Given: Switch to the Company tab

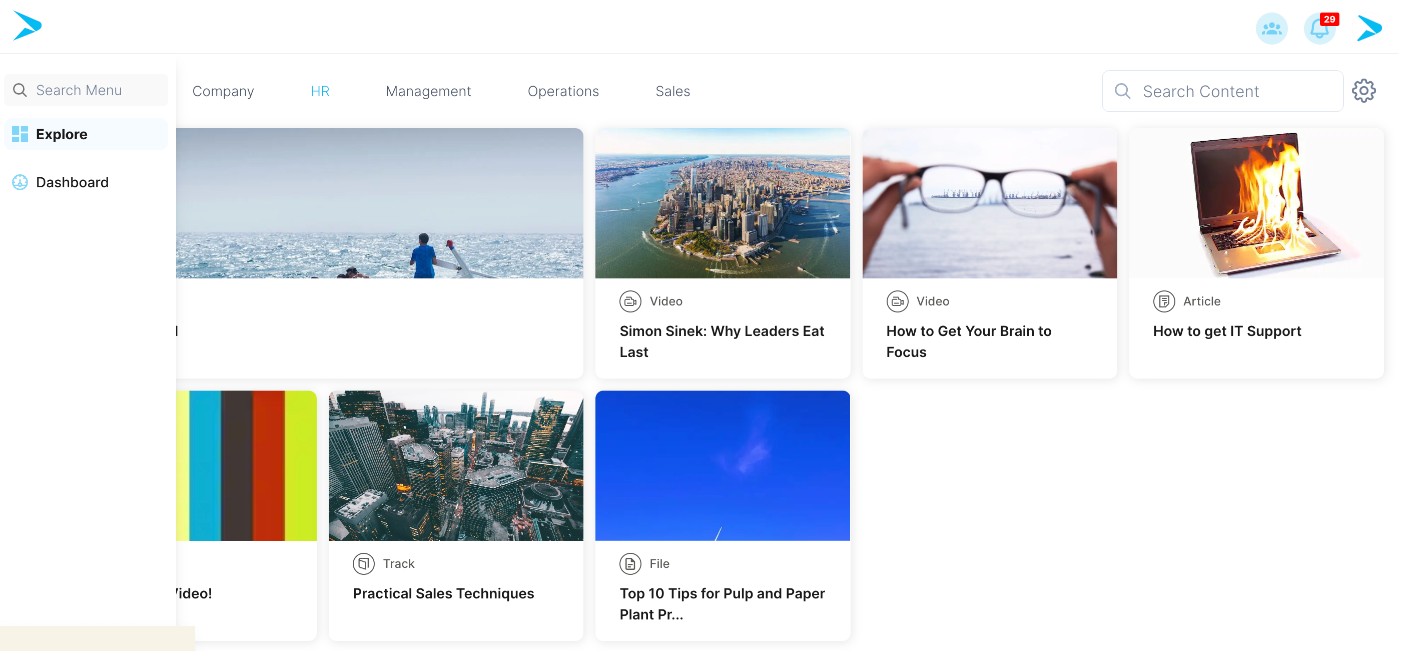Looking at the screenshot, I should (223, 91).
